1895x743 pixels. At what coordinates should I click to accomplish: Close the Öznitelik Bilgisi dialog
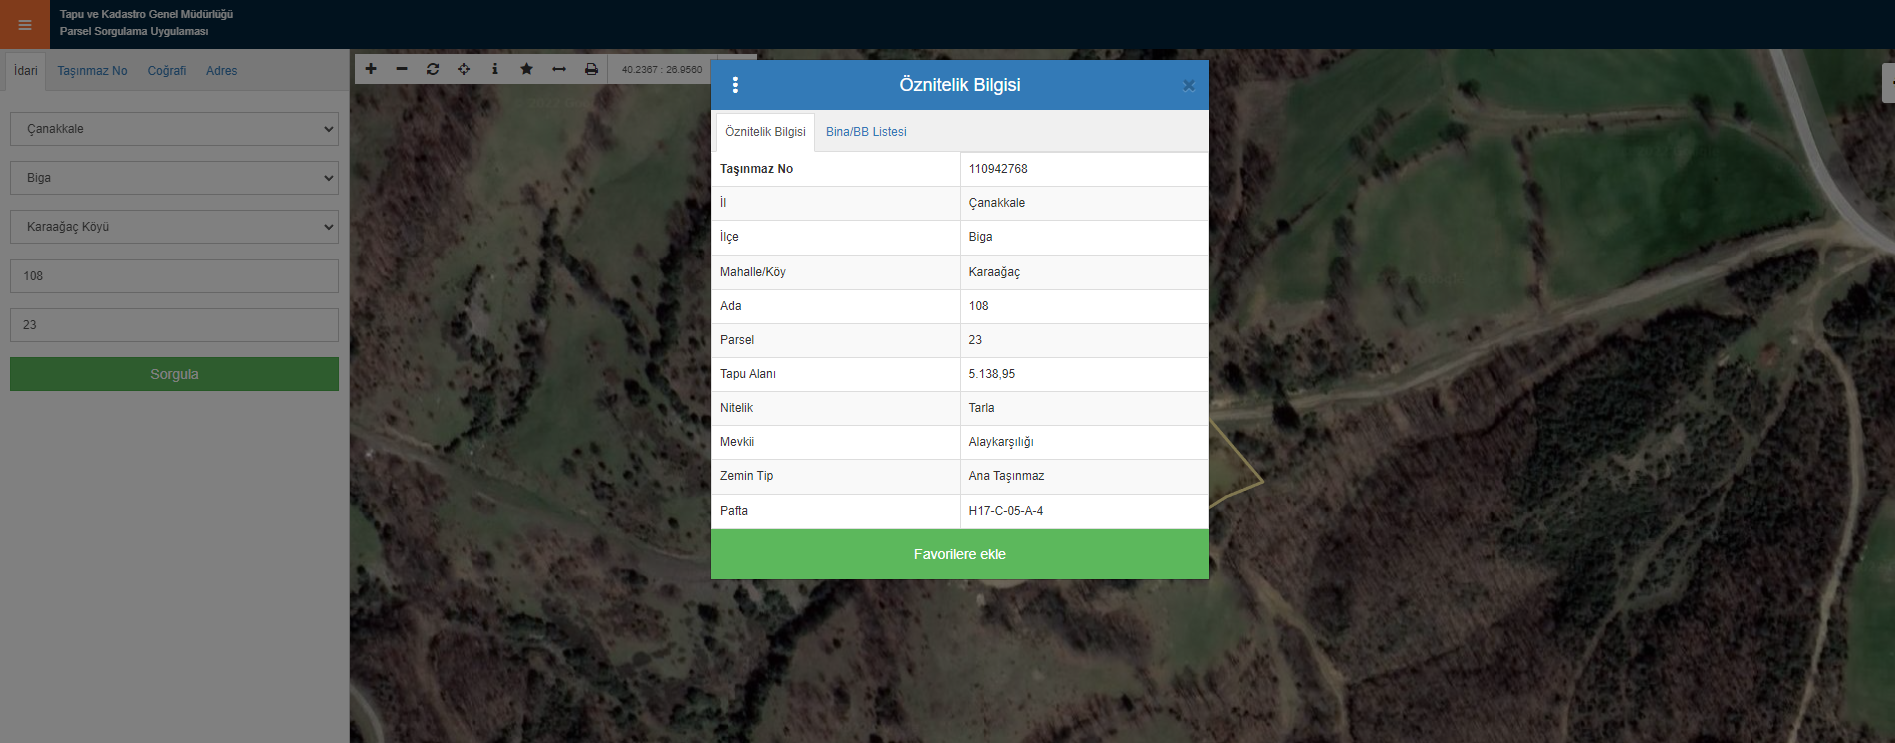(x=1189, y=86)
